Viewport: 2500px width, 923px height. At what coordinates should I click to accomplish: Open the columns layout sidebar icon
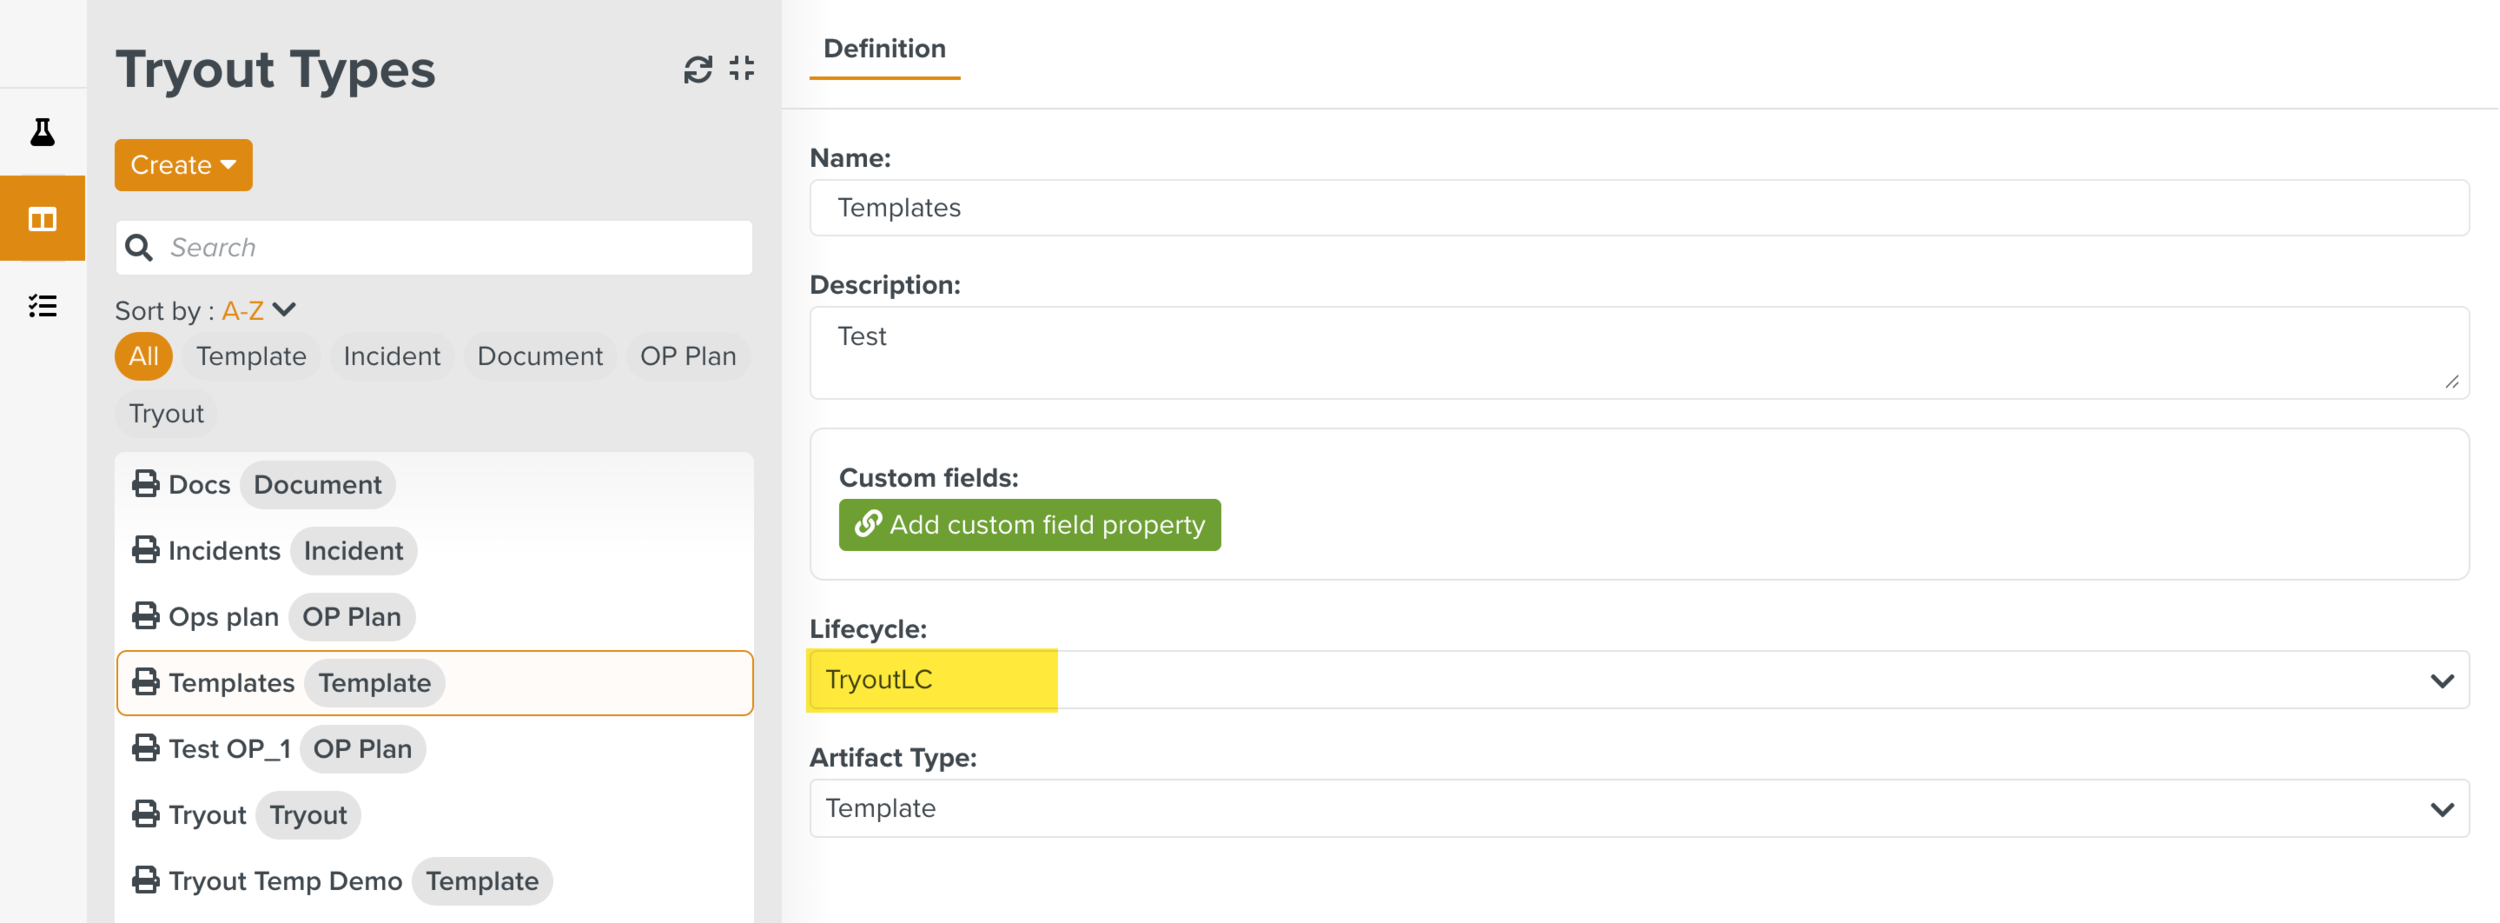(42, 219)
